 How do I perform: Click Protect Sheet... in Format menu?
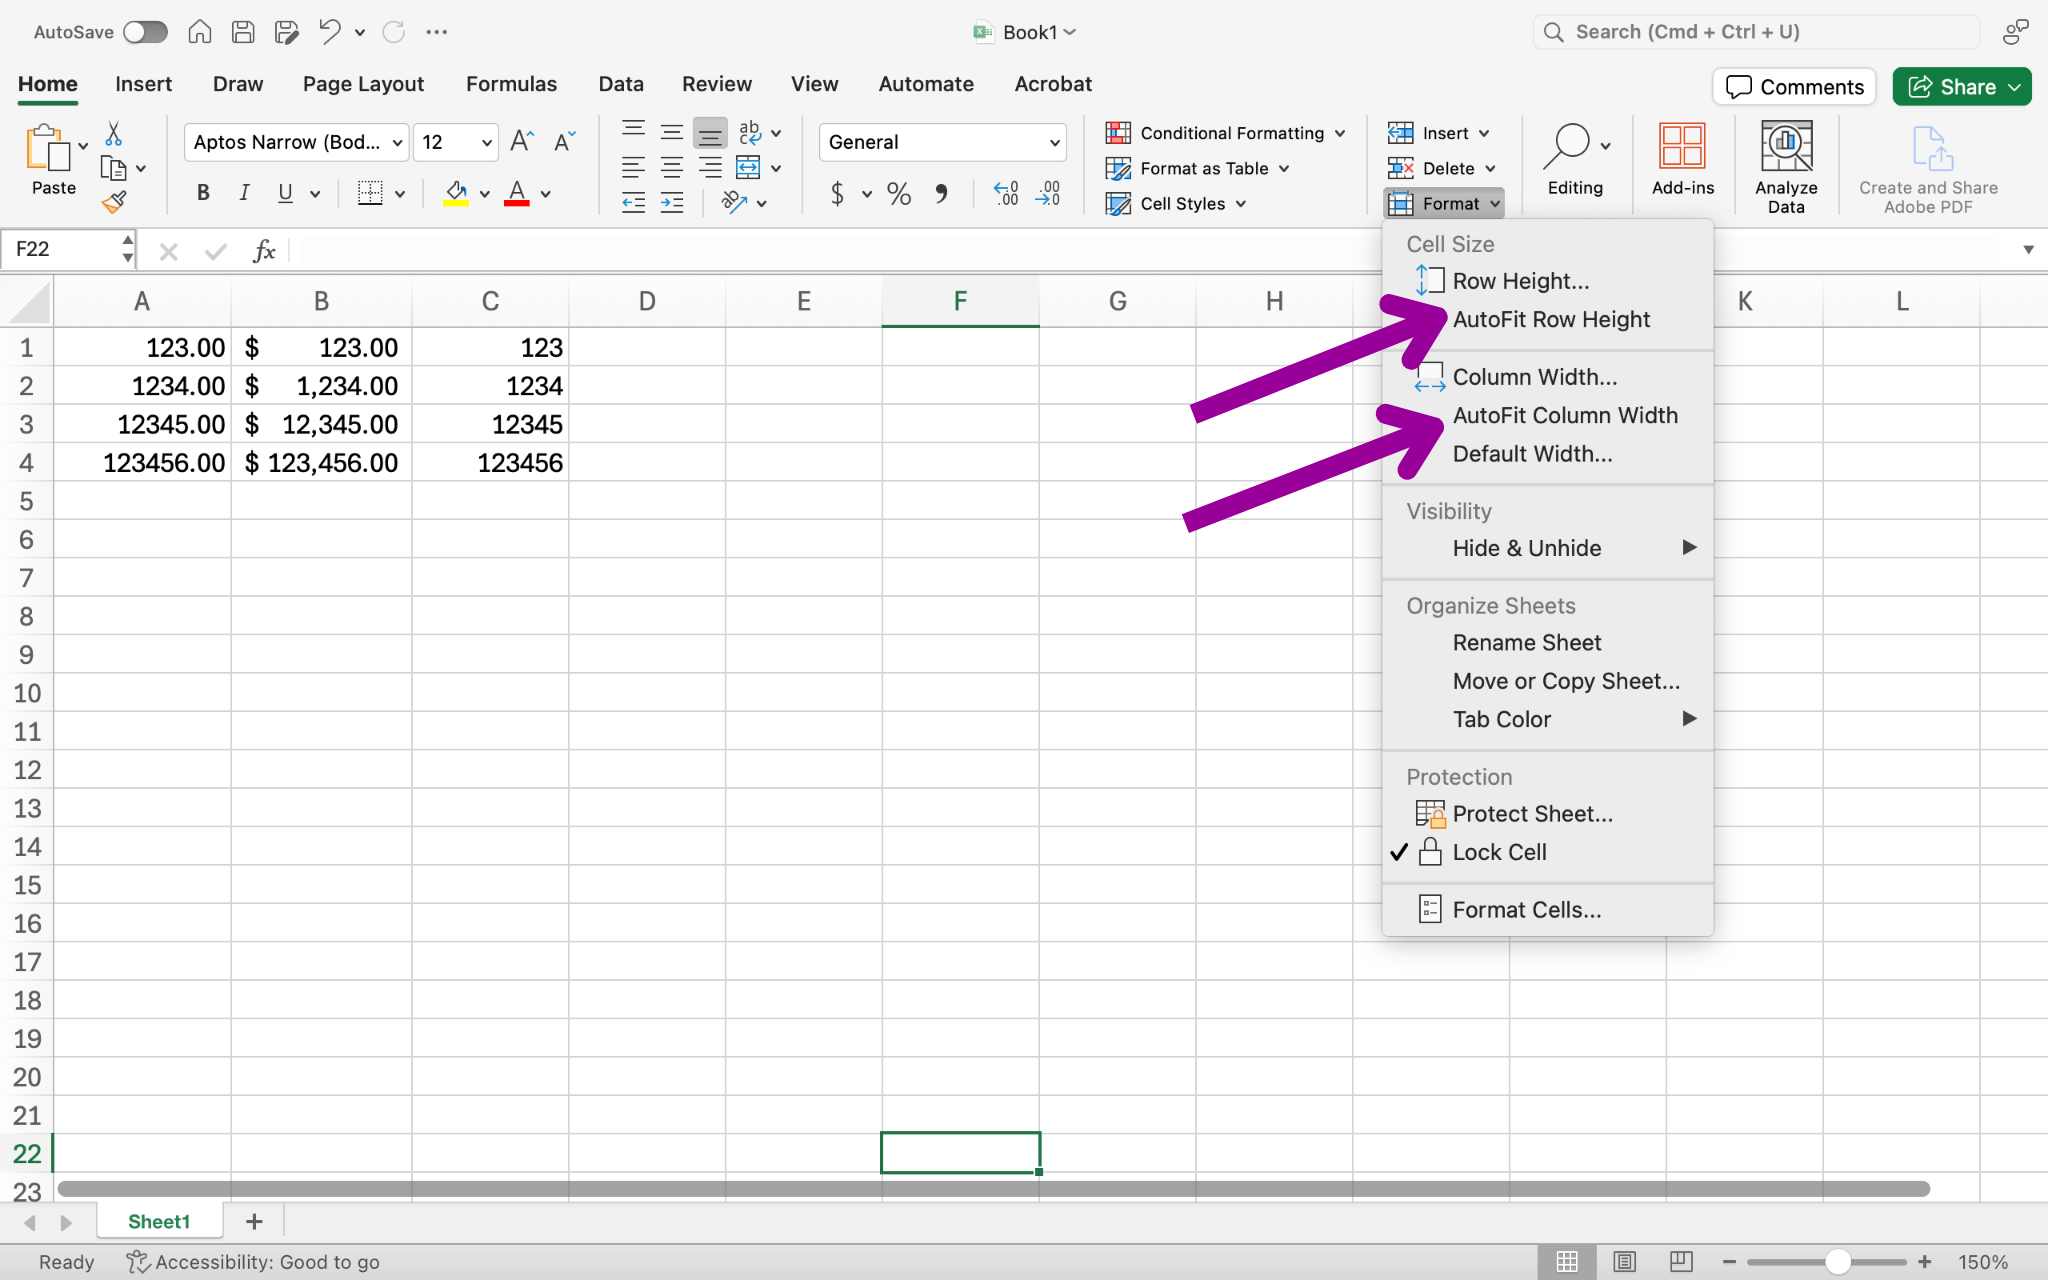1532,815
